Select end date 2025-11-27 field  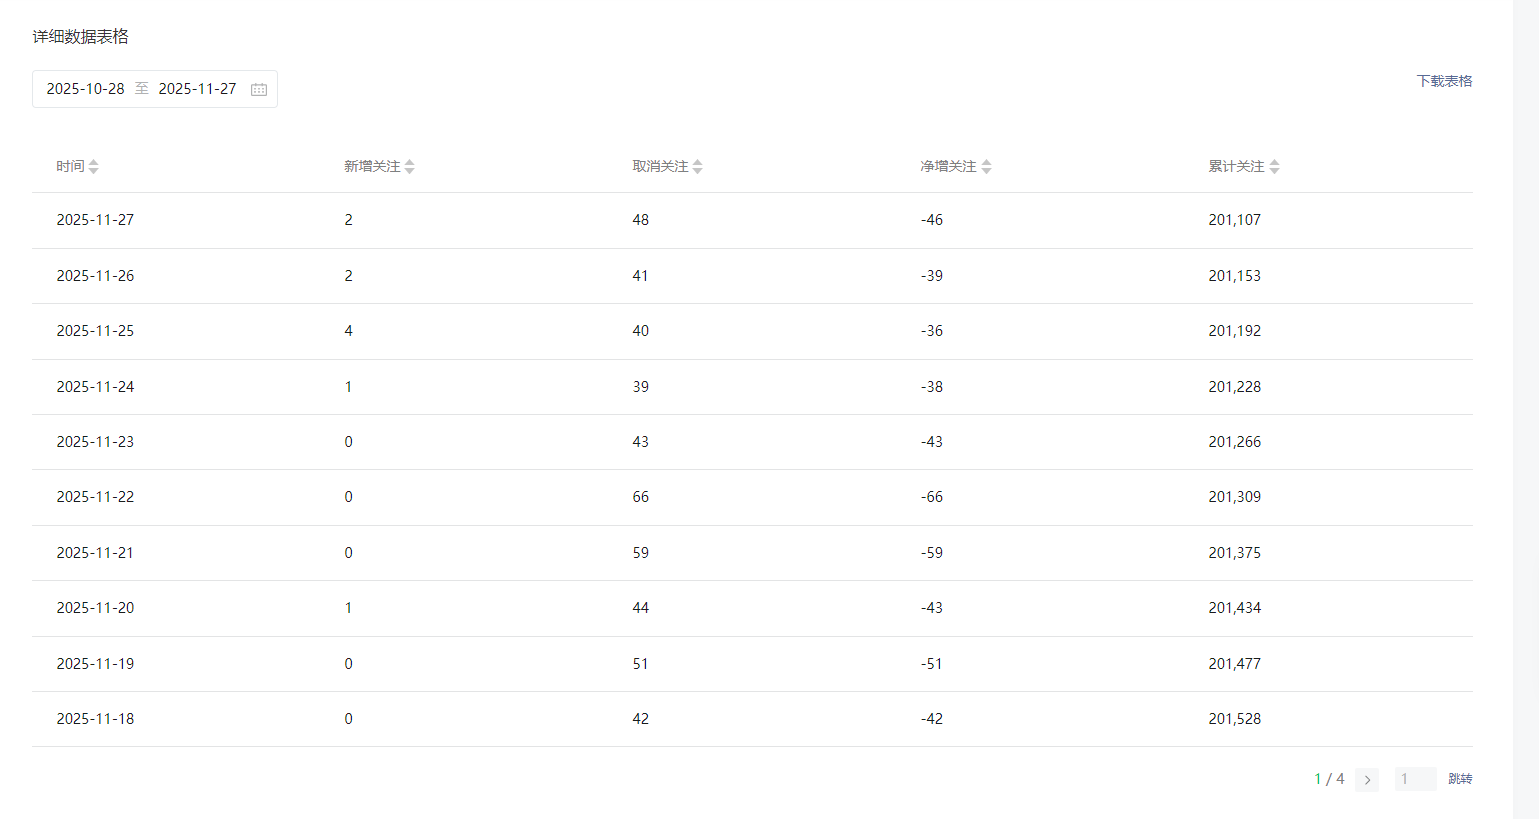pyautogui.click(x=198, y=89)
